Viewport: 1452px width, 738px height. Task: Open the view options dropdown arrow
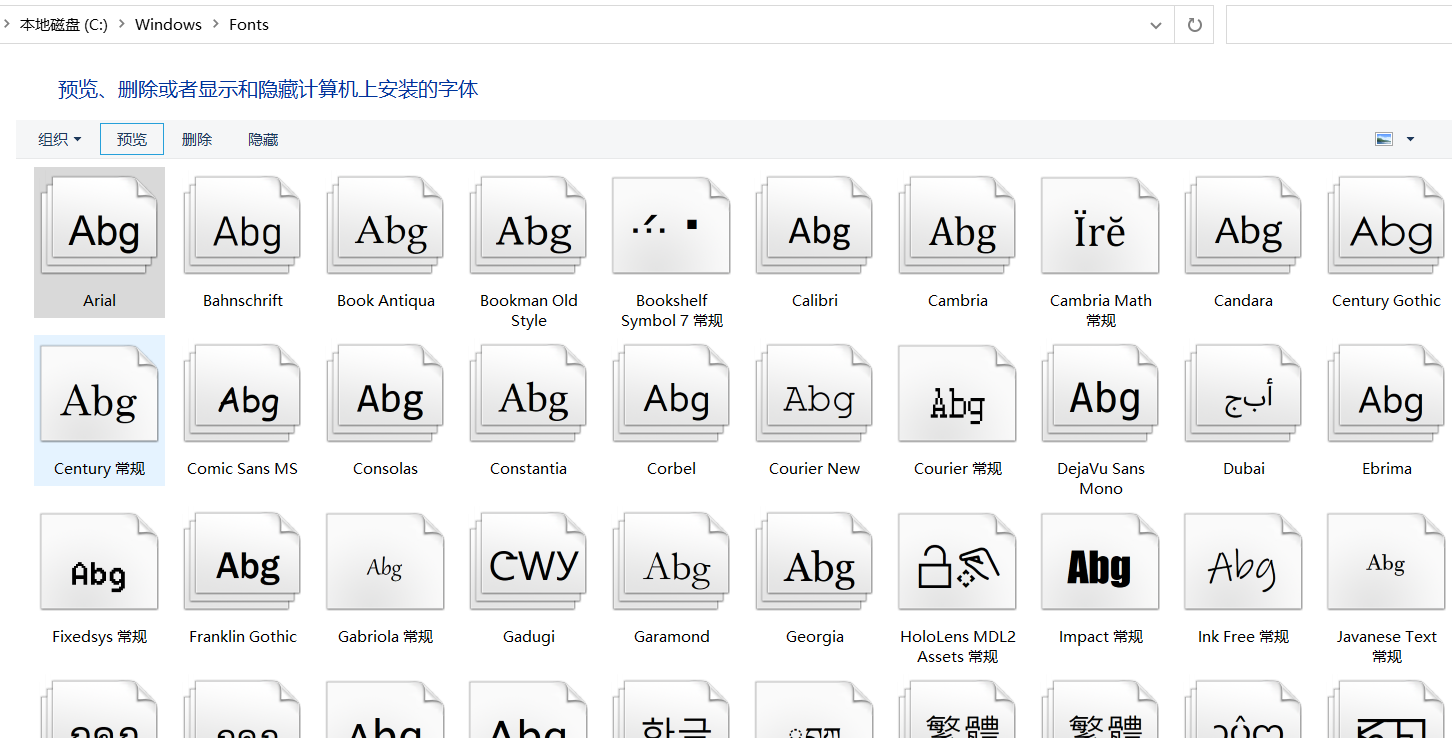click(x=1410, y=139)
